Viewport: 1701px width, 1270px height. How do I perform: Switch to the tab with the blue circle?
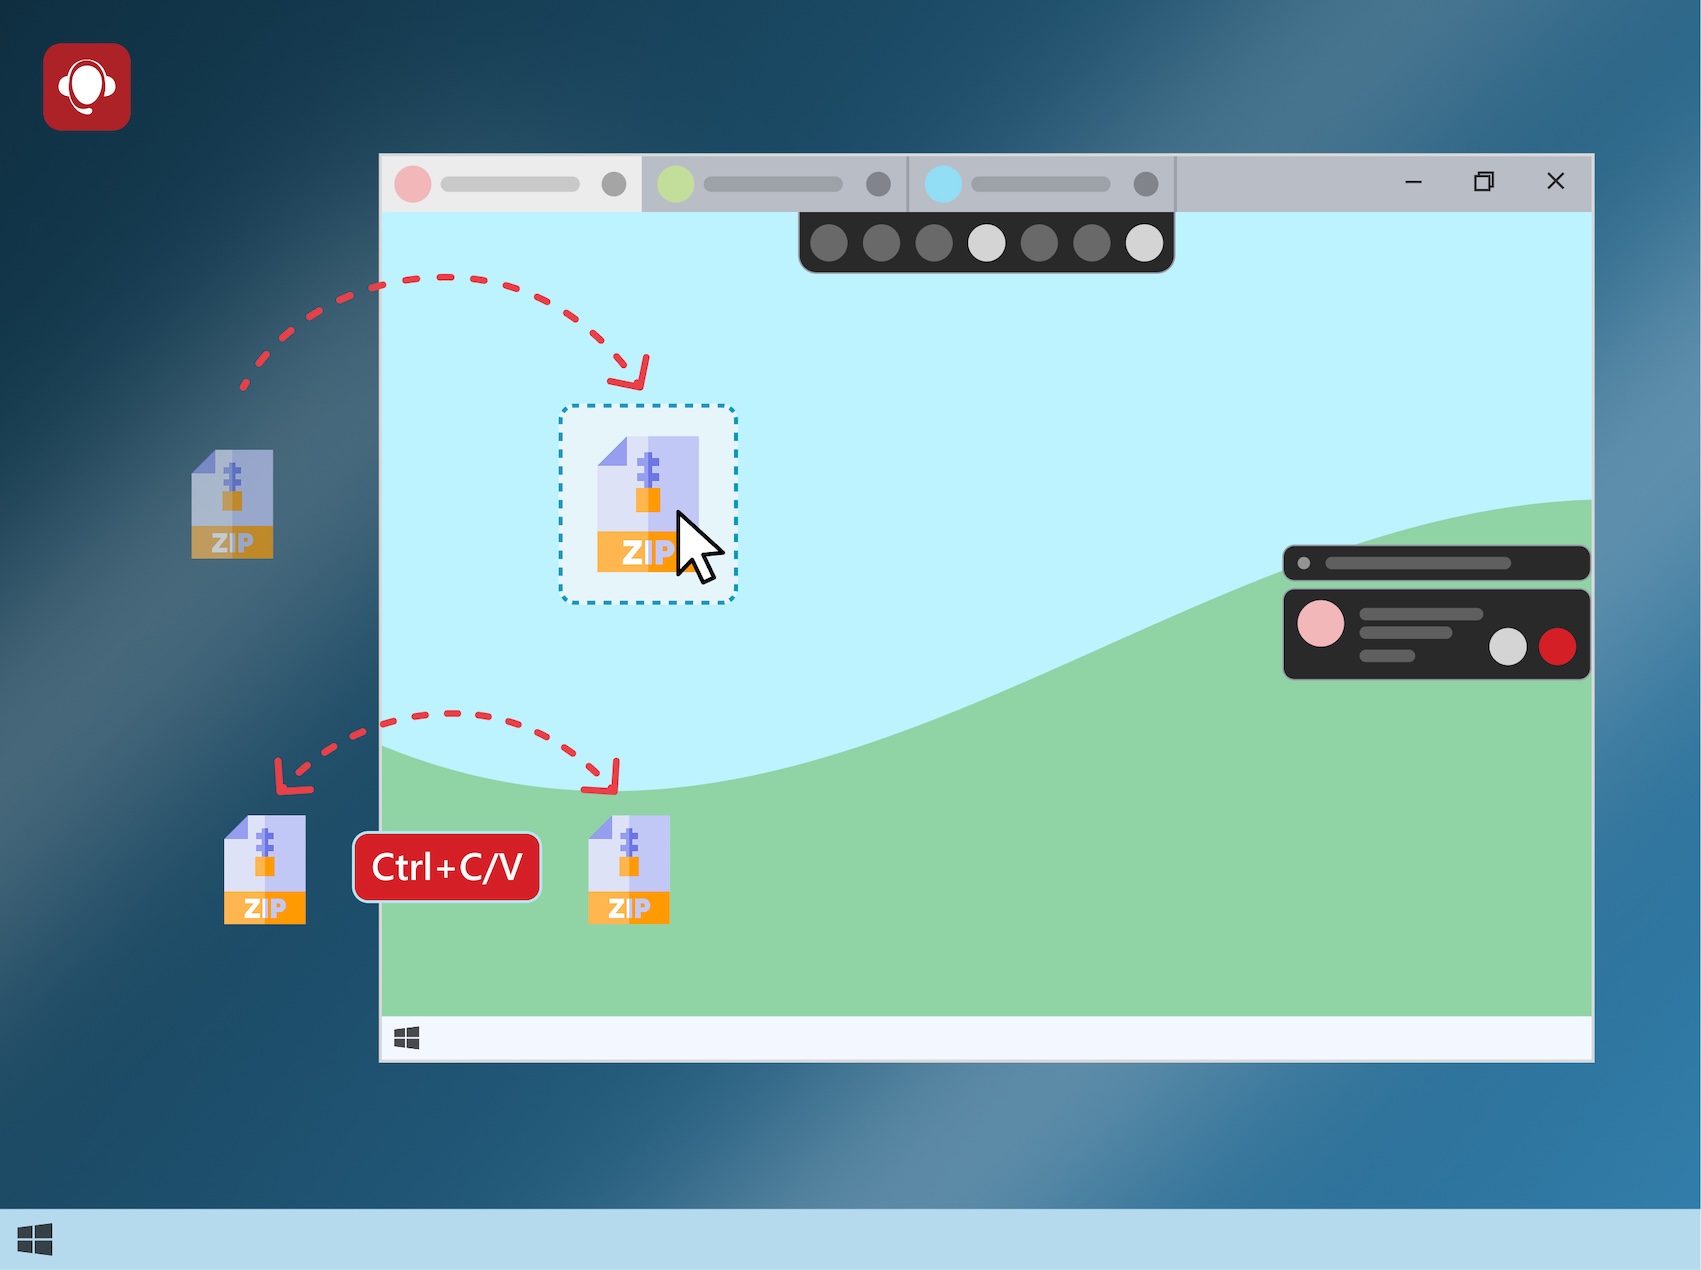1040,184
